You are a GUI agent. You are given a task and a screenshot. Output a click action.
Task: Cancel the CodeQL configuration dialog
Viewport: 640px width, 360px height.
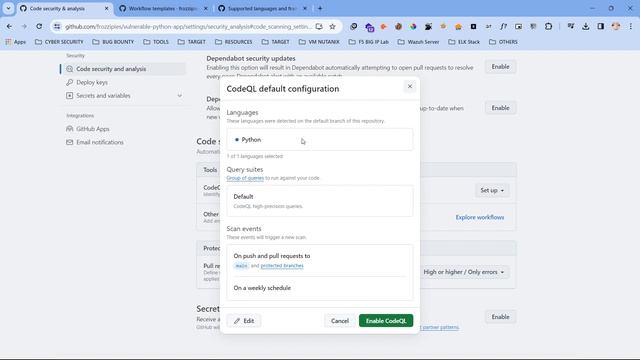(x=340, y=321)
